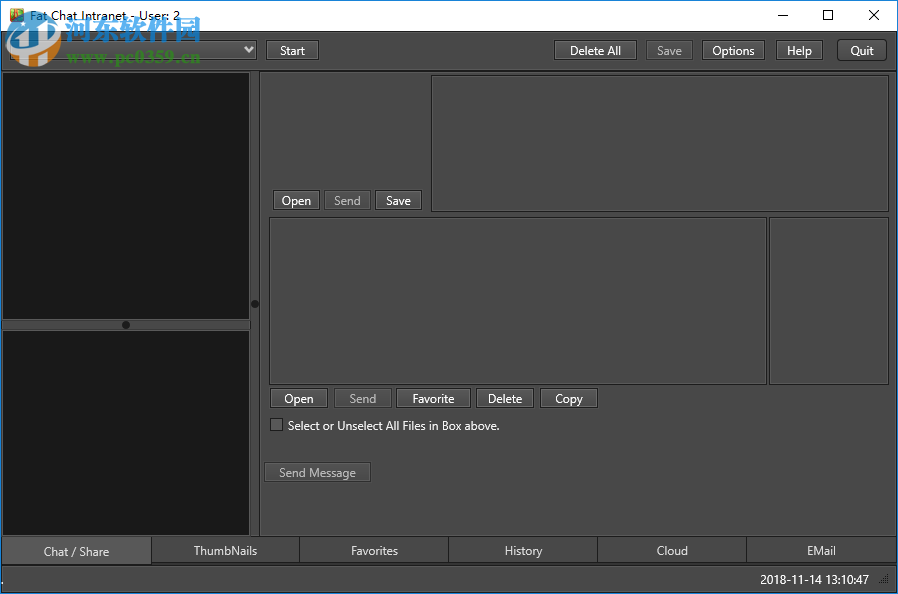898x594 pixels.
Task: Open the user selection dropdown at top left
Action: [133, 50]
